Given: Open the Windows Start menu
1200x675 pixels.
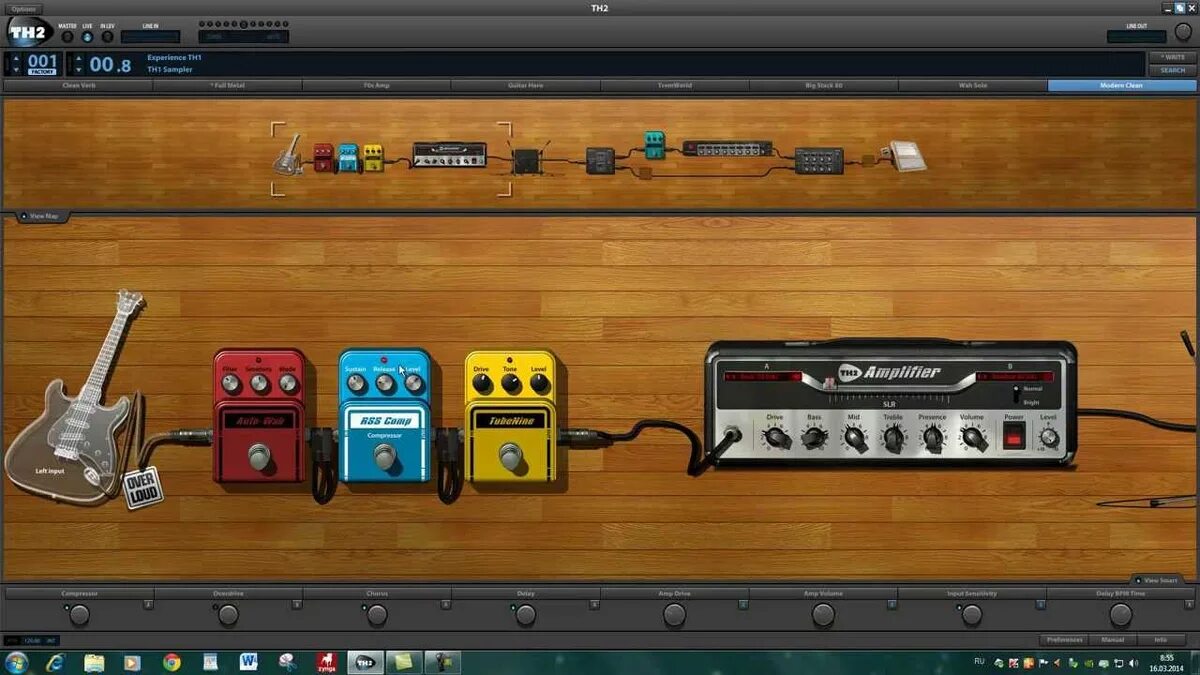Looking at the screenshot, I should click(x=17, y=662).
